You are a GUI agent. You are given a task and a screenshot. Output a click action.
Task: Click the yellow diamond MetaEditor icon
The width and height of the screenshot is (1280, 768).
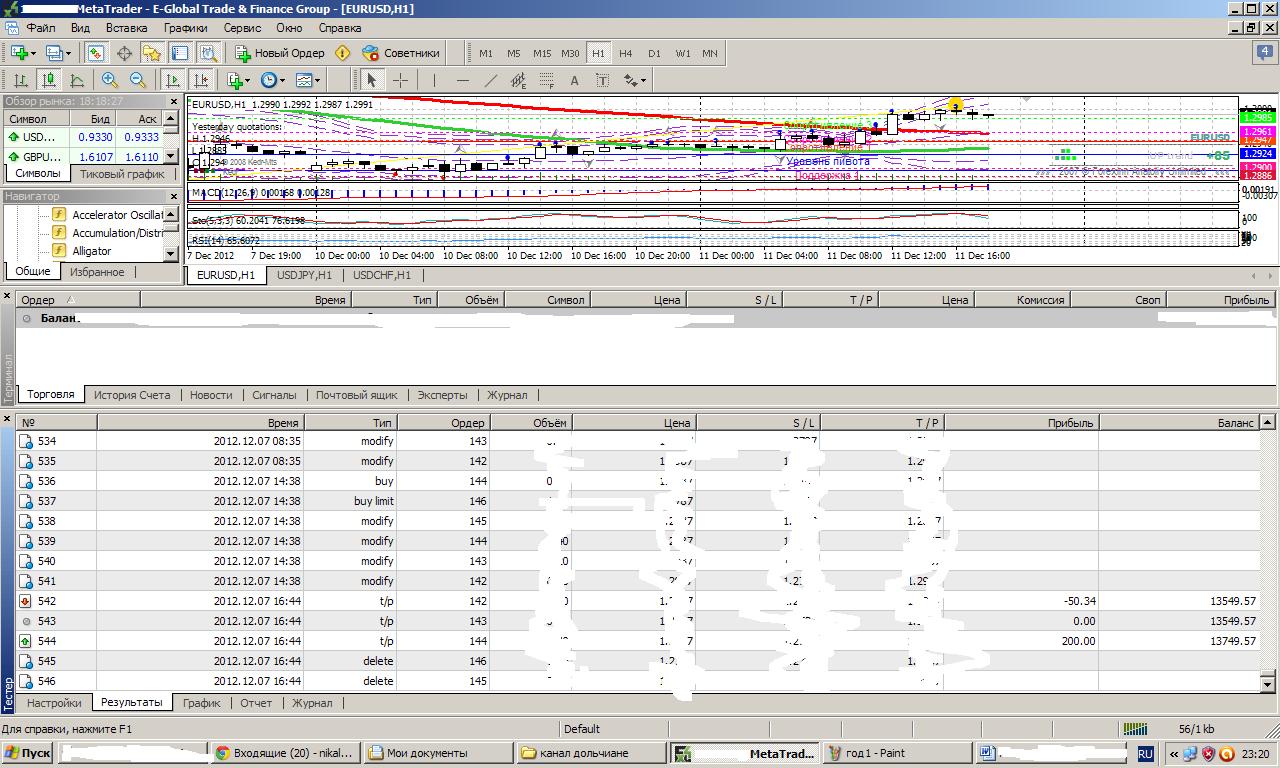click(x=343, y=53)
